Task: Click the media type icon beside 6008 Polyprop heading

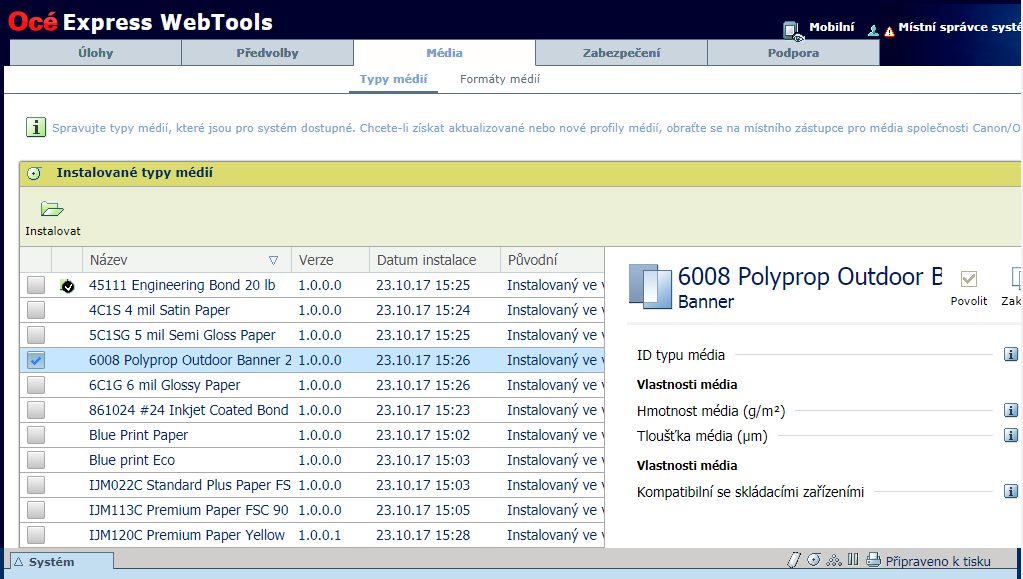Action: [x=650, y=286]
